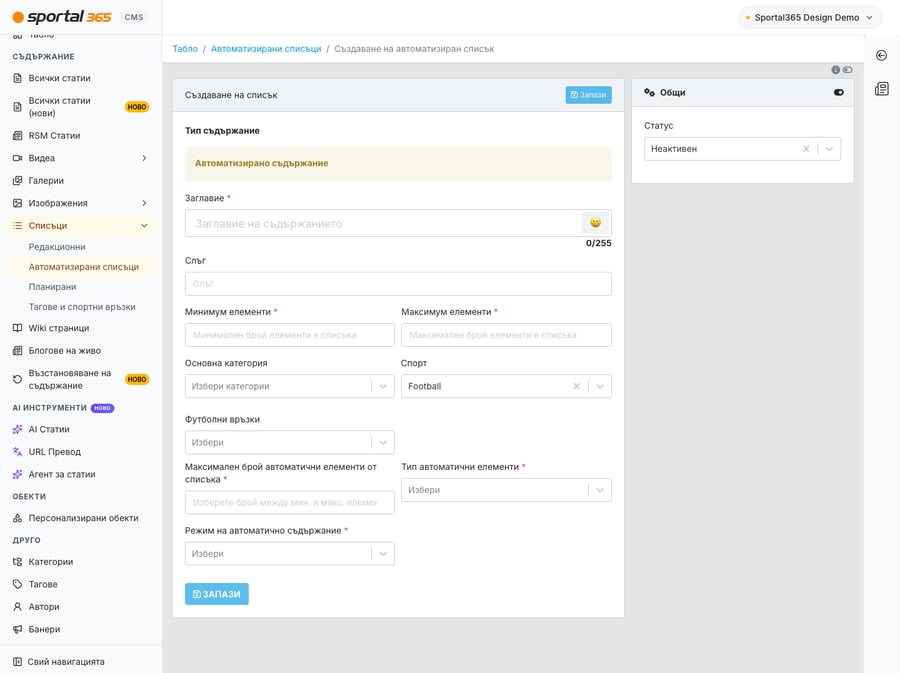Image resolution: width=900 pixels, height=673 pixels.
Task: Click the Максимум елементи input
Action: click(x=506, y=335)
